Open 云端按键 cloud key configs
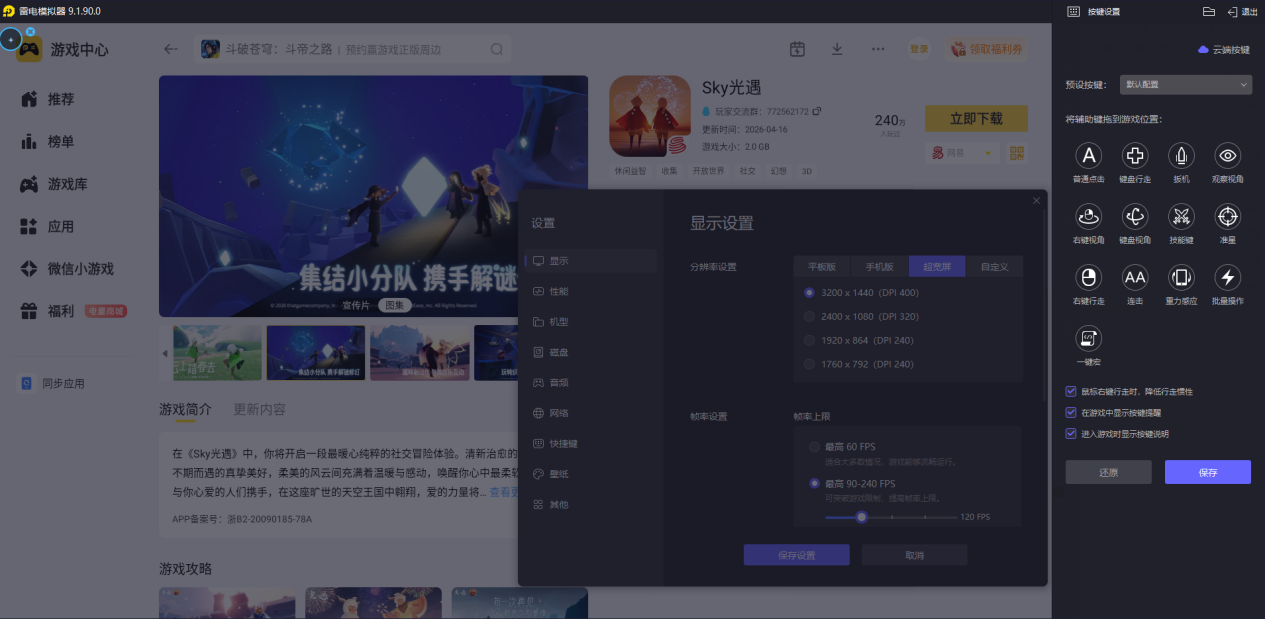Image resolution: width=1265 pixels, height=619 pixels. click(1224, 49)
